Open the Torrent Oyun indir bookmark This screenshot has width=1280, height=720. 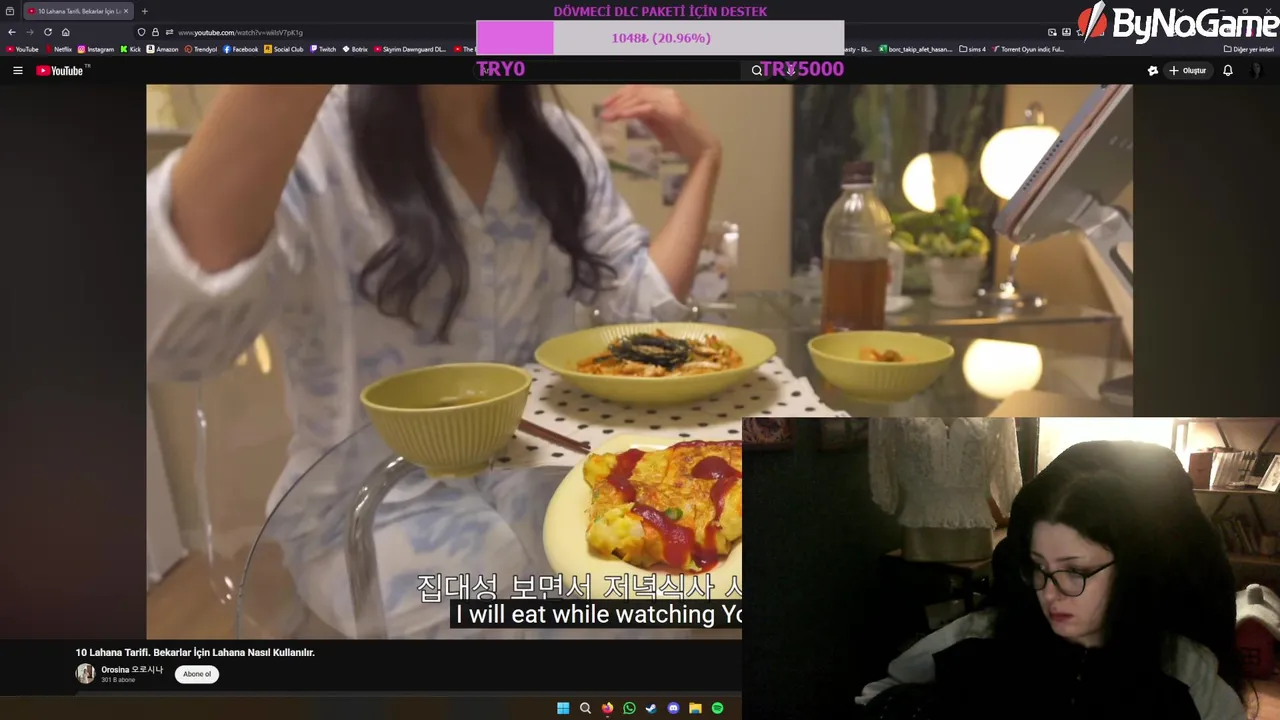[x=1028, y=49]
